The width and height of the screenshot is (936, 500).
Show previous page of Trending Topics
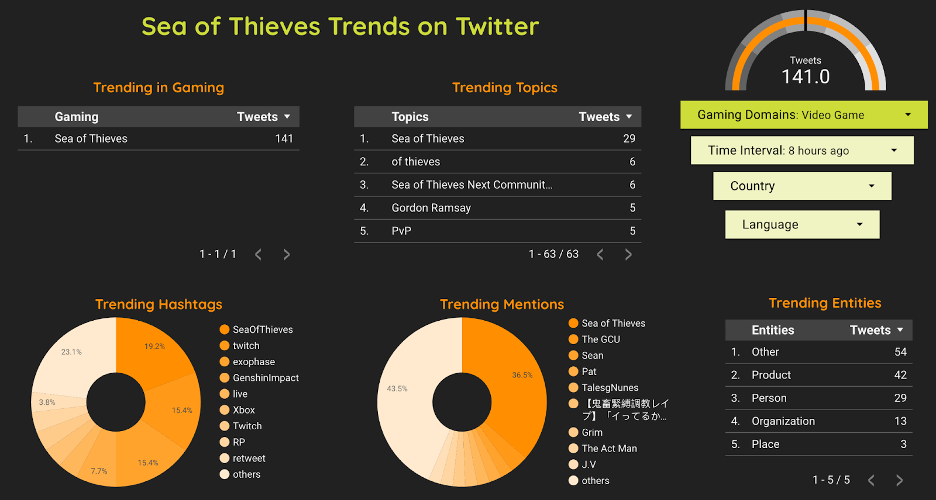600,255
